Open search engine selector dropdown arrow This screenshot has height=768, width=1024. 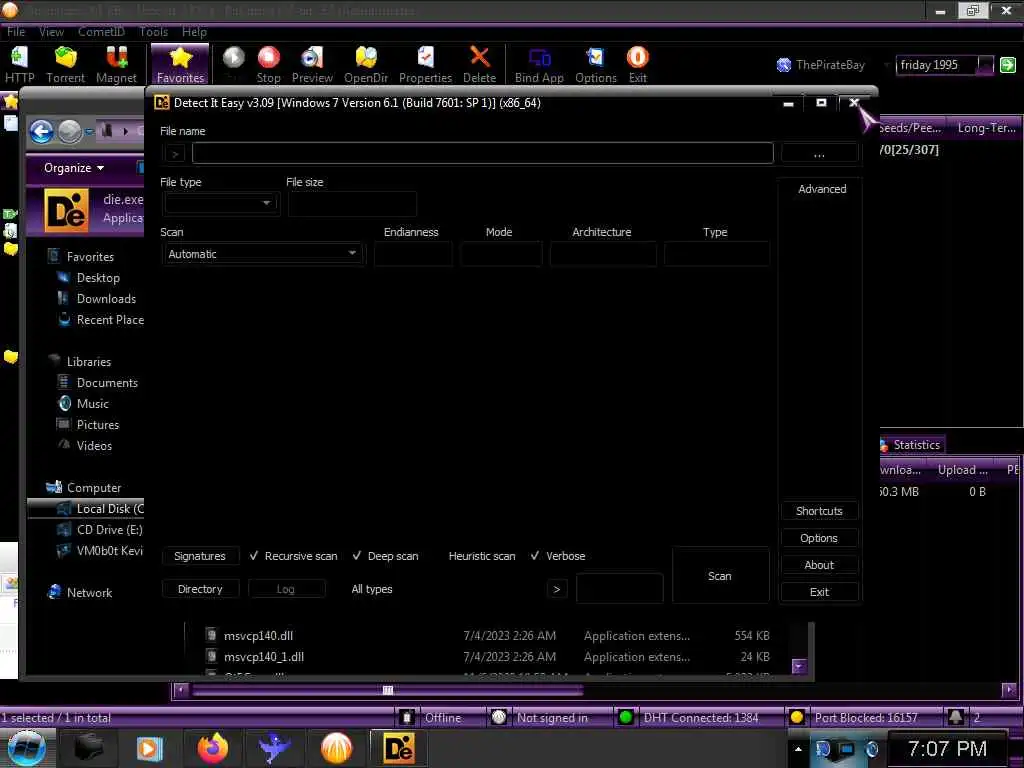tap(886, 65)
